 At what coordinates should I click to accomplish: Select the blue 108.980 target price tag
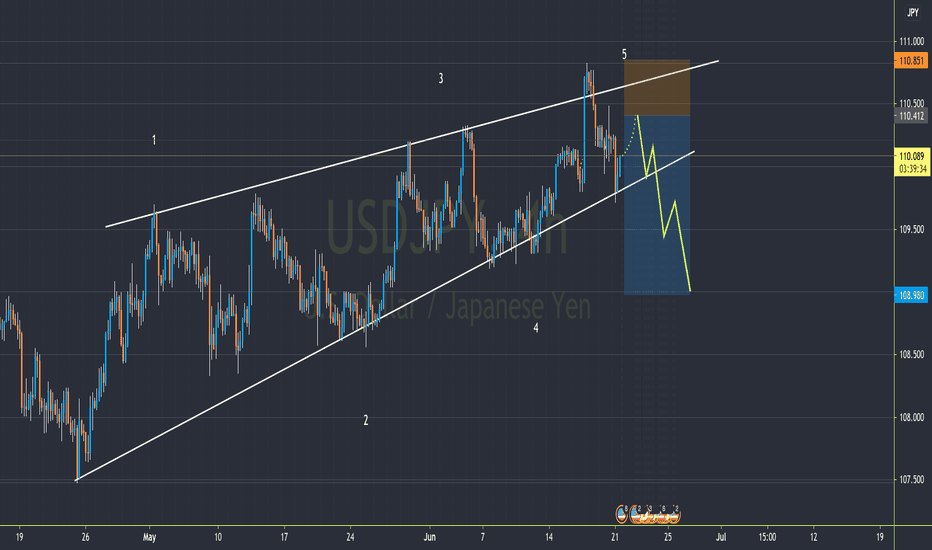[x=911, y=295]
